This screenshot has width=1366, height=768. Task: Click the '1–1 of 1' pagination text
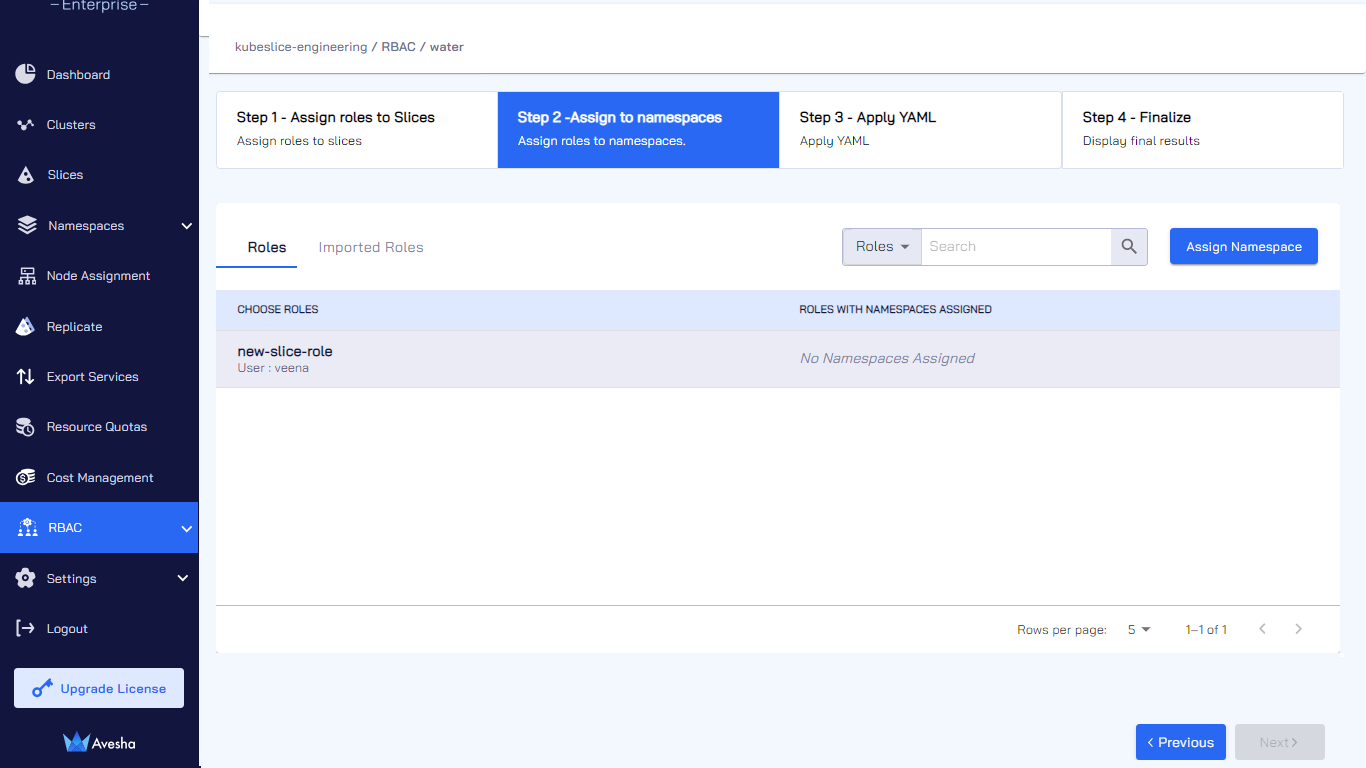pyautogui.click(x=1206, y=630)
